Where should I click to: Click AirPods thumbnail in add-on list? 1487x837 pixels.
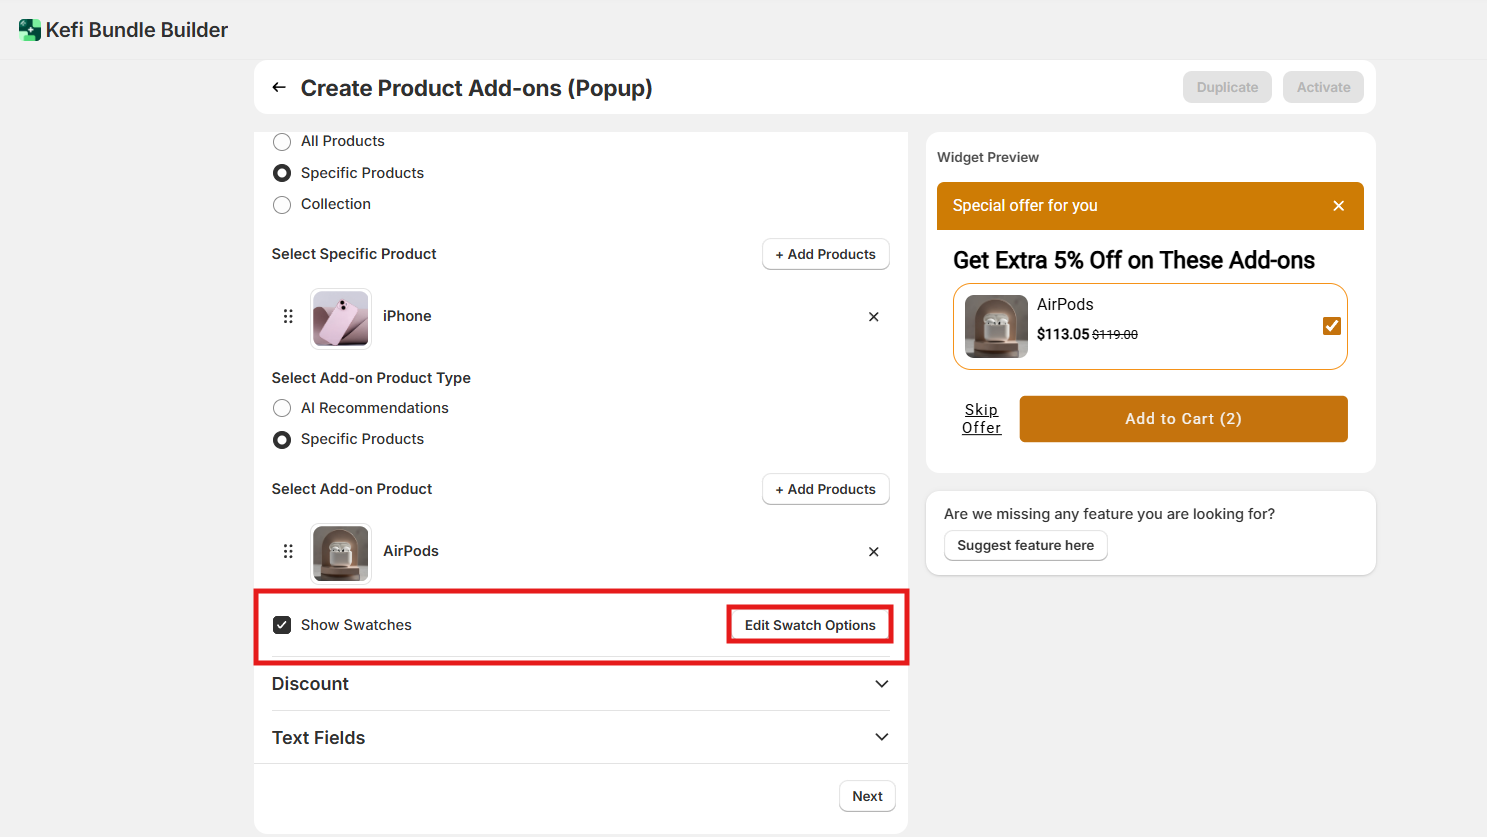click(341, 553)
